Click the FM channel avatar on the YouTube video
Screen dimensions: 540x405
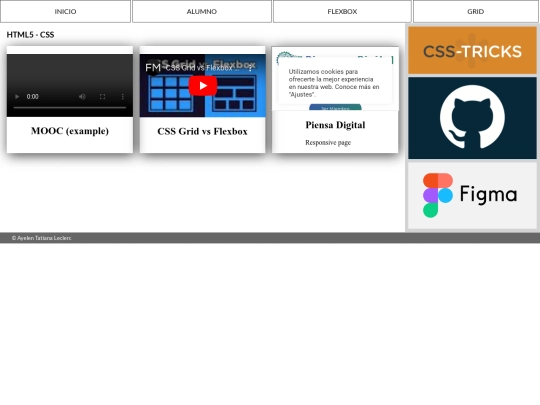point(153,68)
